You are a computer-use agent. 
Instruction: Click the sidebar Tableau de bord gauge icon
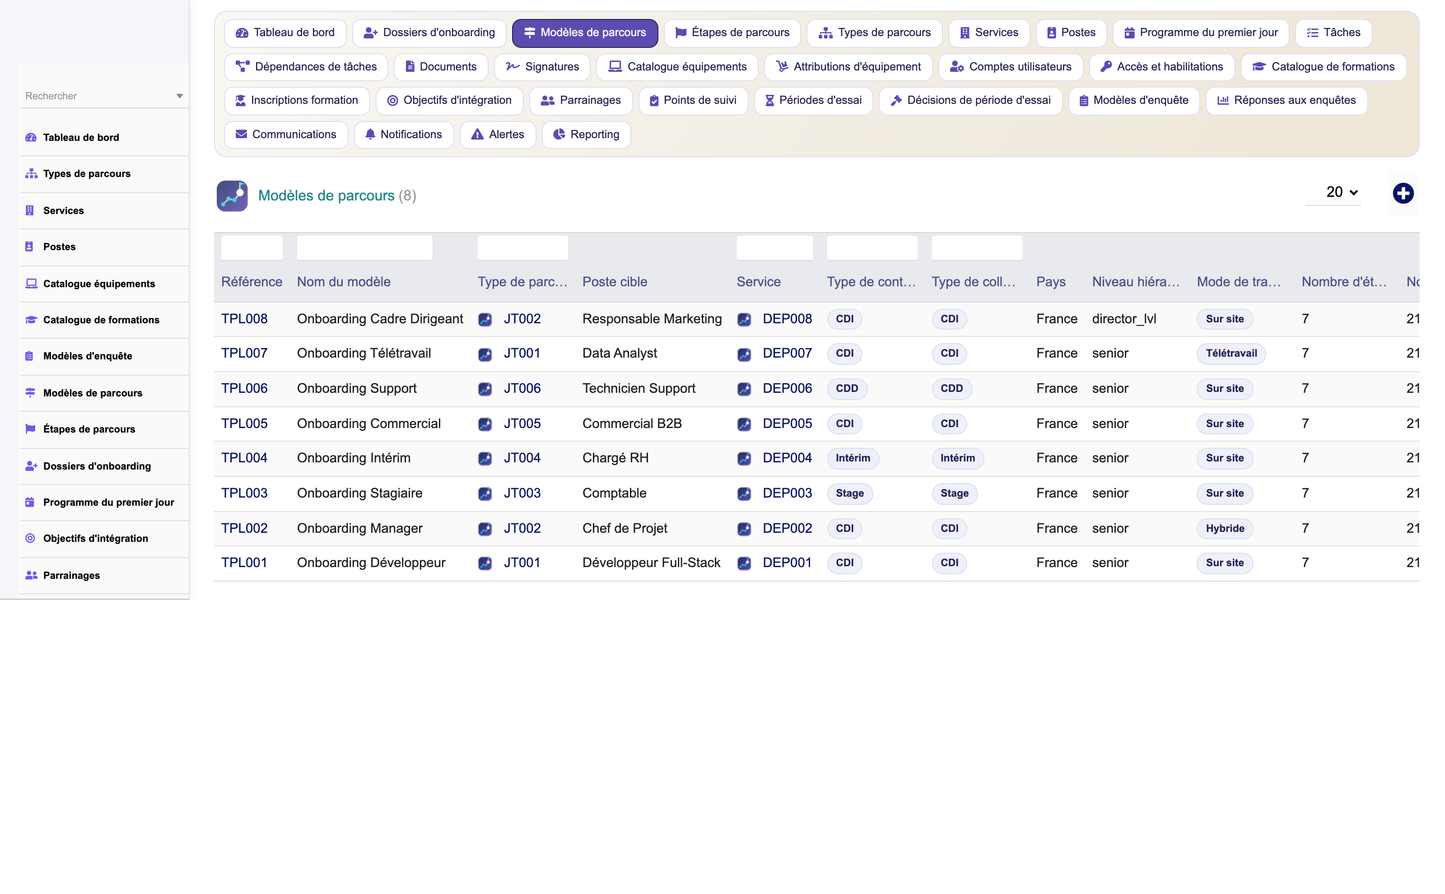click(31, 137)
